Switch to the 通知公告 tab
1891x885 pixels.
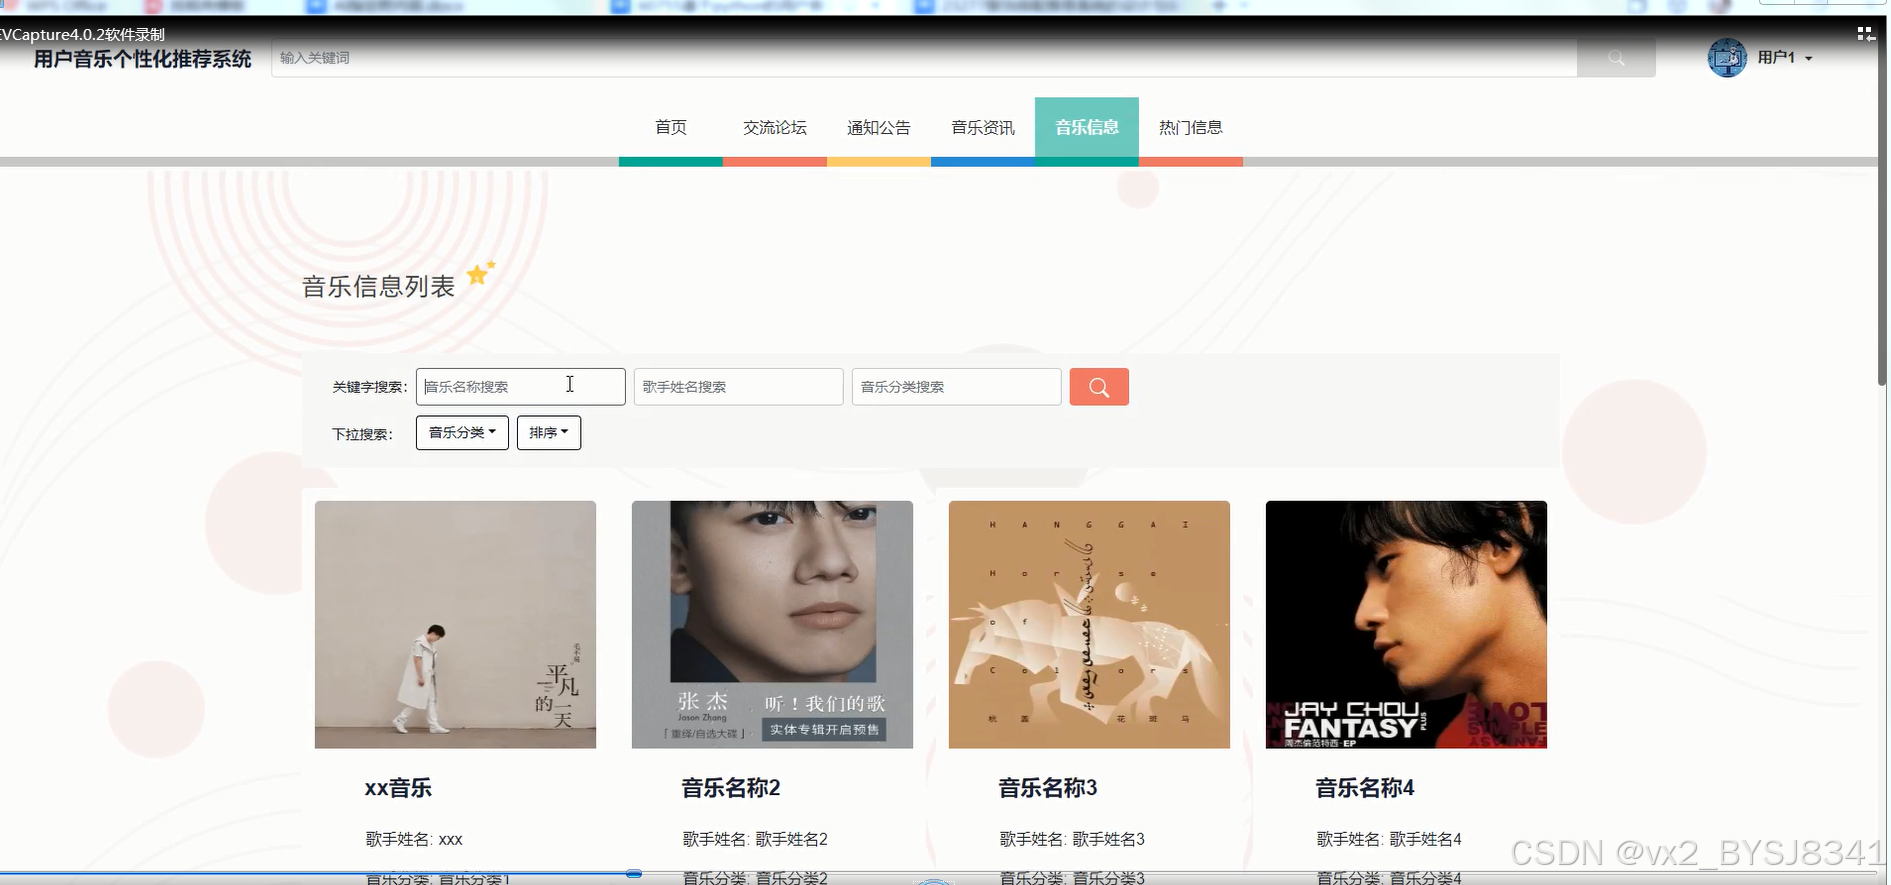[x=879, y=128]
